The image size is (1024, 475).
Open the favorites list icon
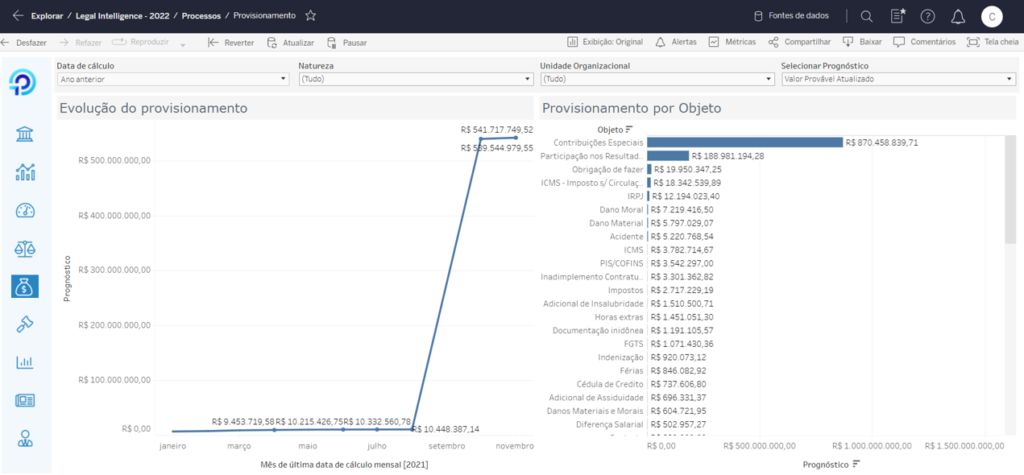(897, 16)
